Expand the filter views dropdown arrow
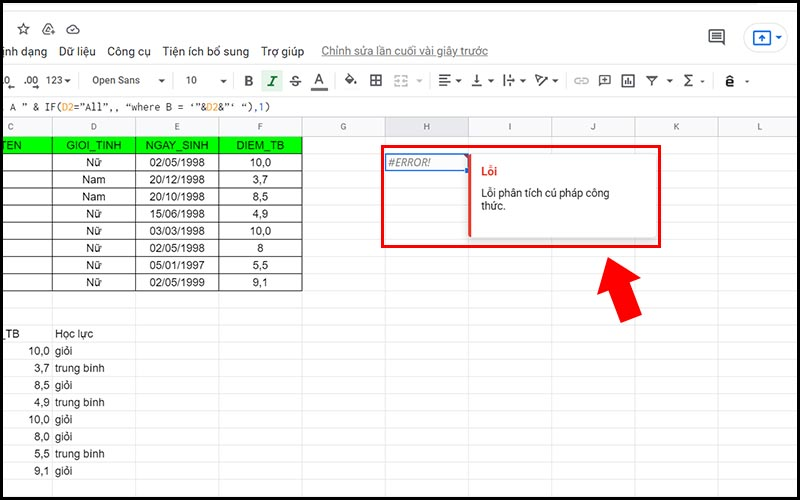Viewport: 800px width, 500px height. point(669,81)
